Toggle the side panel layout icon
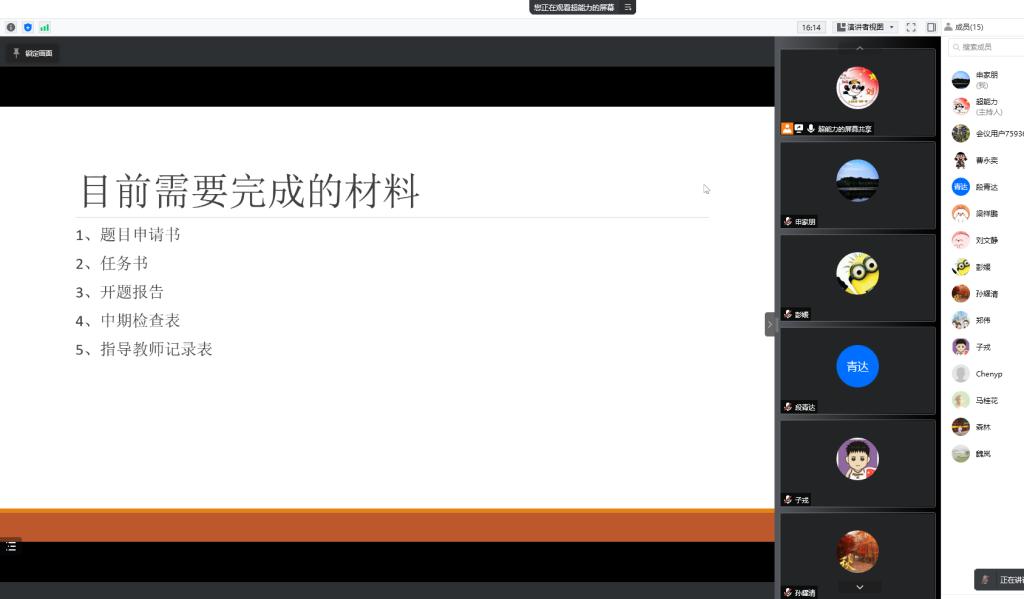 [931, 27]
